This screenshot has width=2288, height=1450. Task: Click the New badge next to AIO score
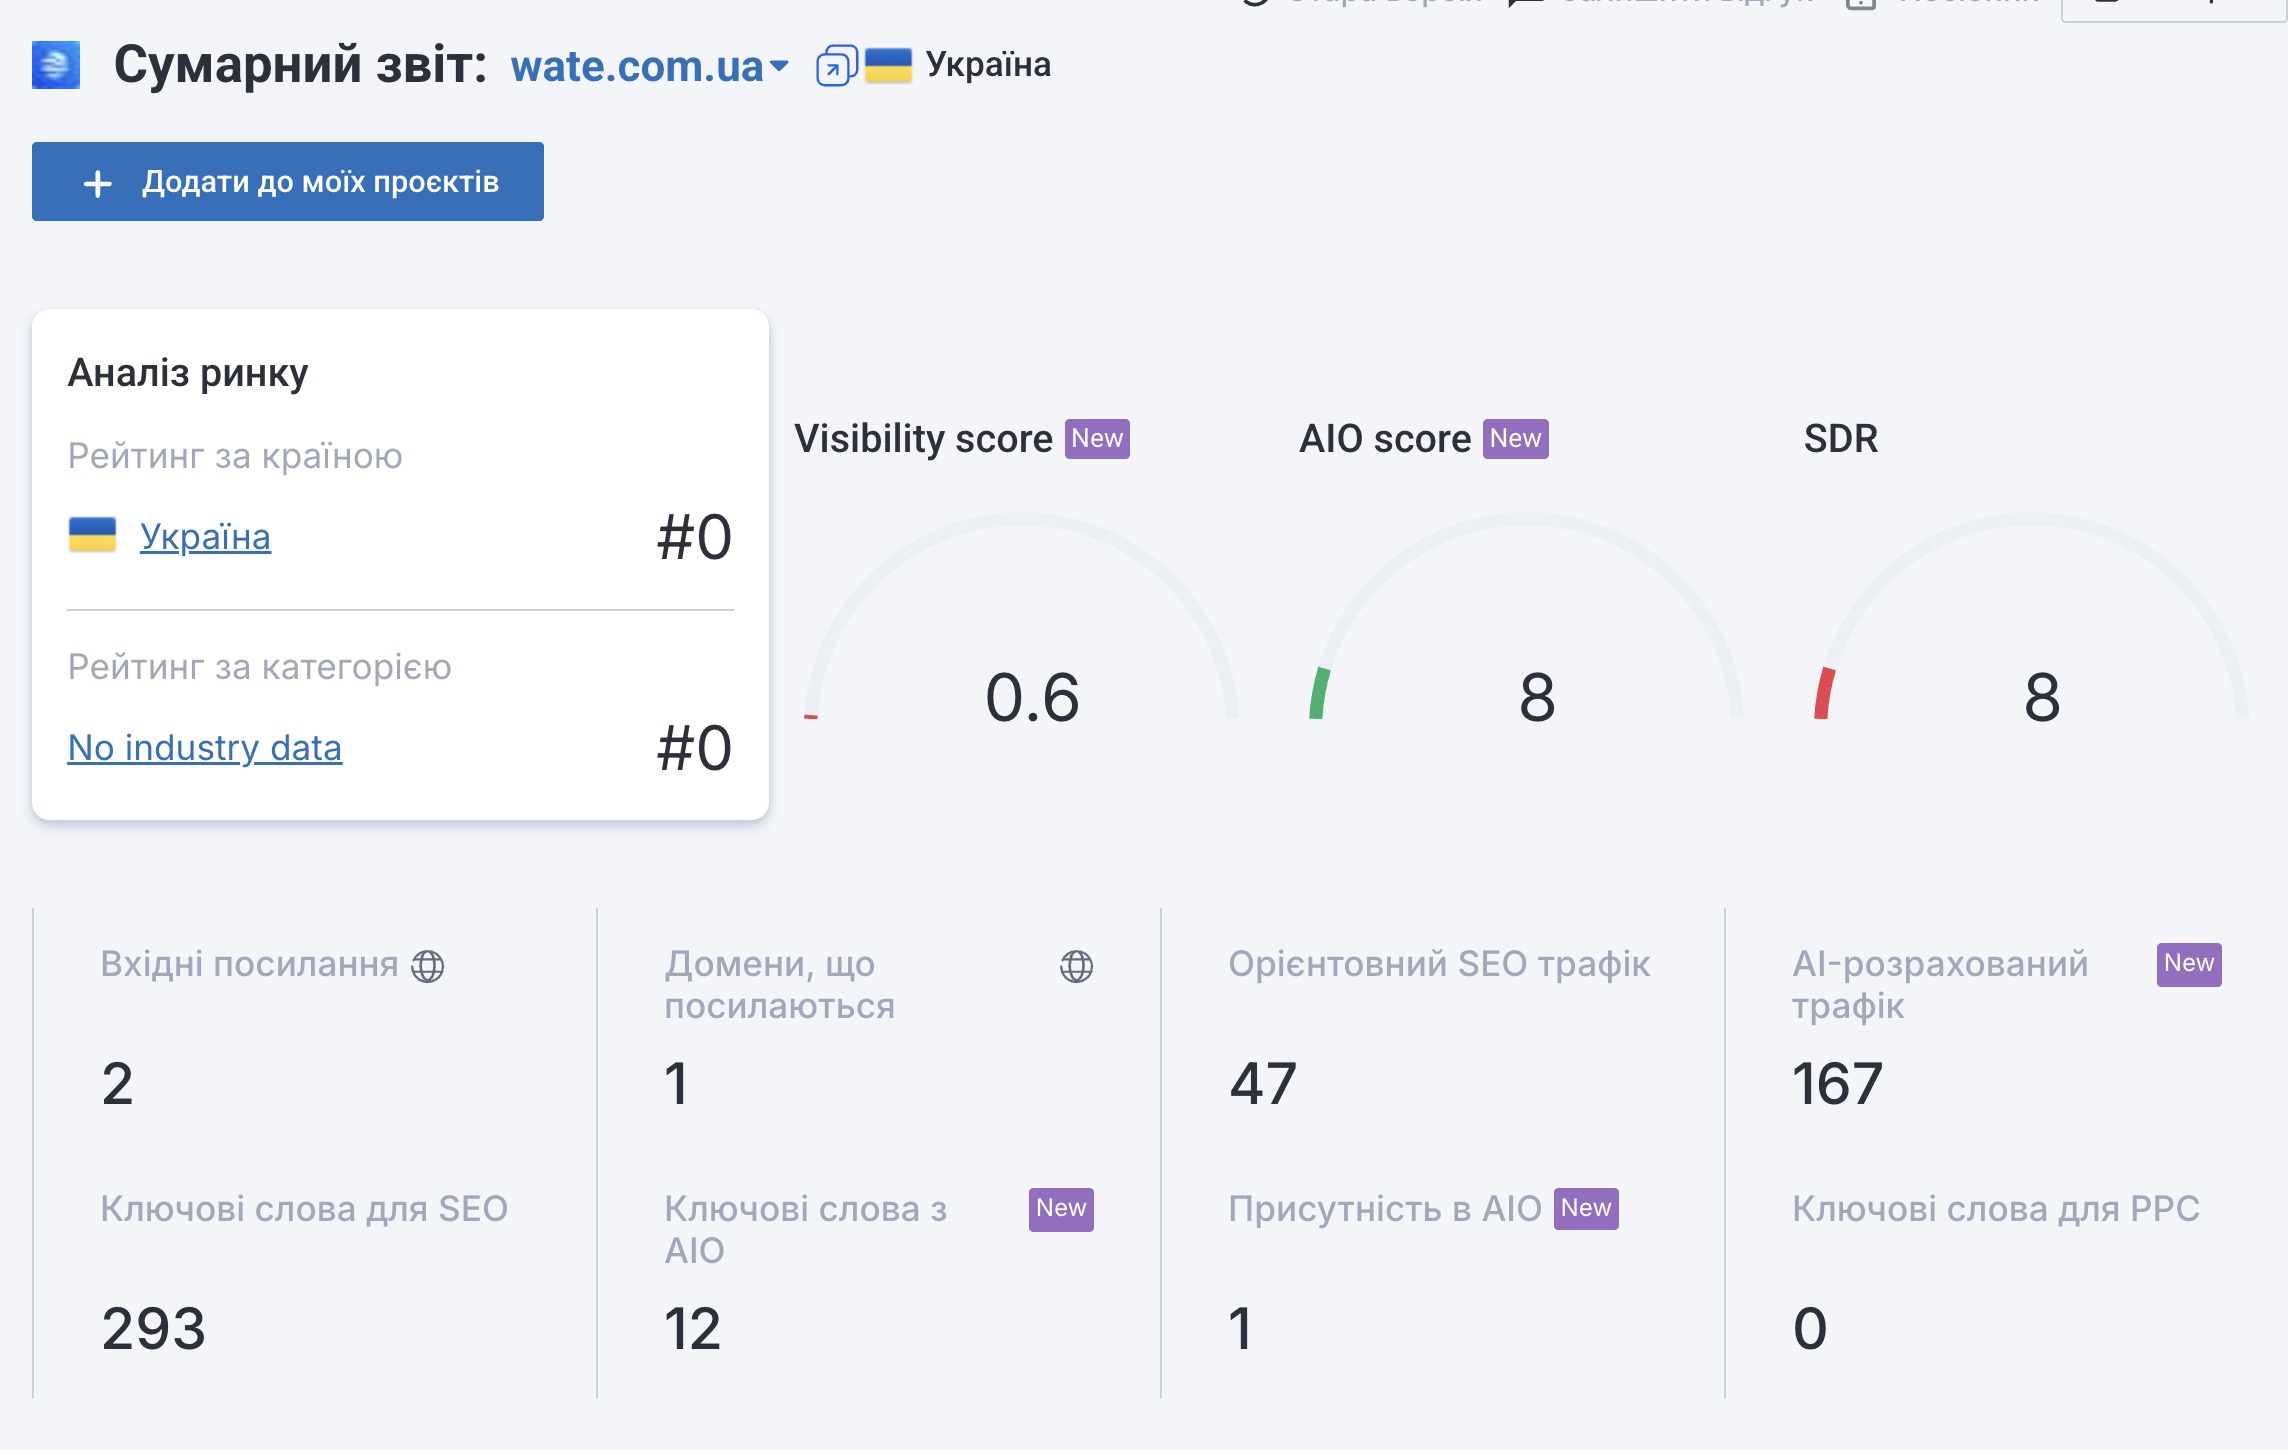pos(1515,439)
